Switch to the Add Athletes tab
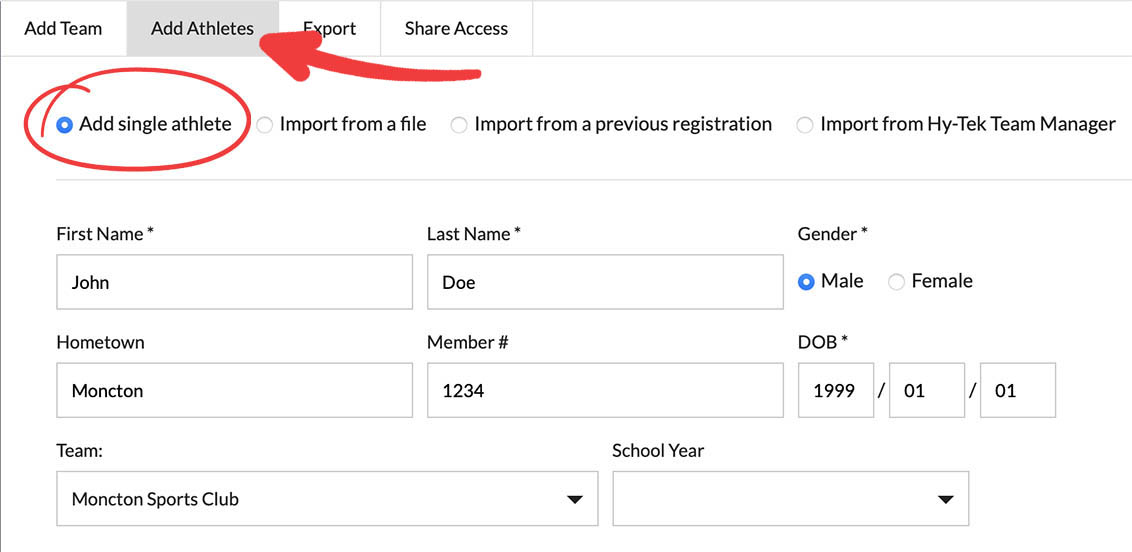This screenshot has width=1132, height=552. click(202, 28)
